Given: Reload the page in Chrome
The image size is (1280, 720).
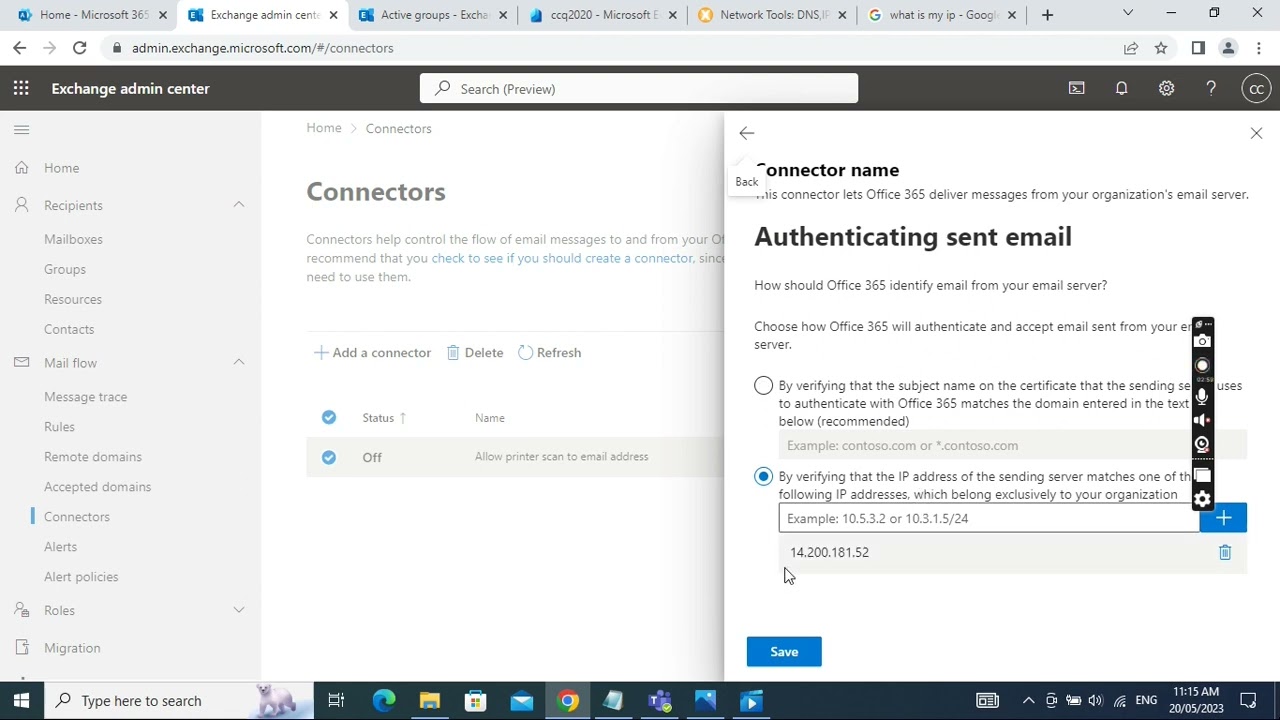Looking at the screenshot, I should coord(79,48).
